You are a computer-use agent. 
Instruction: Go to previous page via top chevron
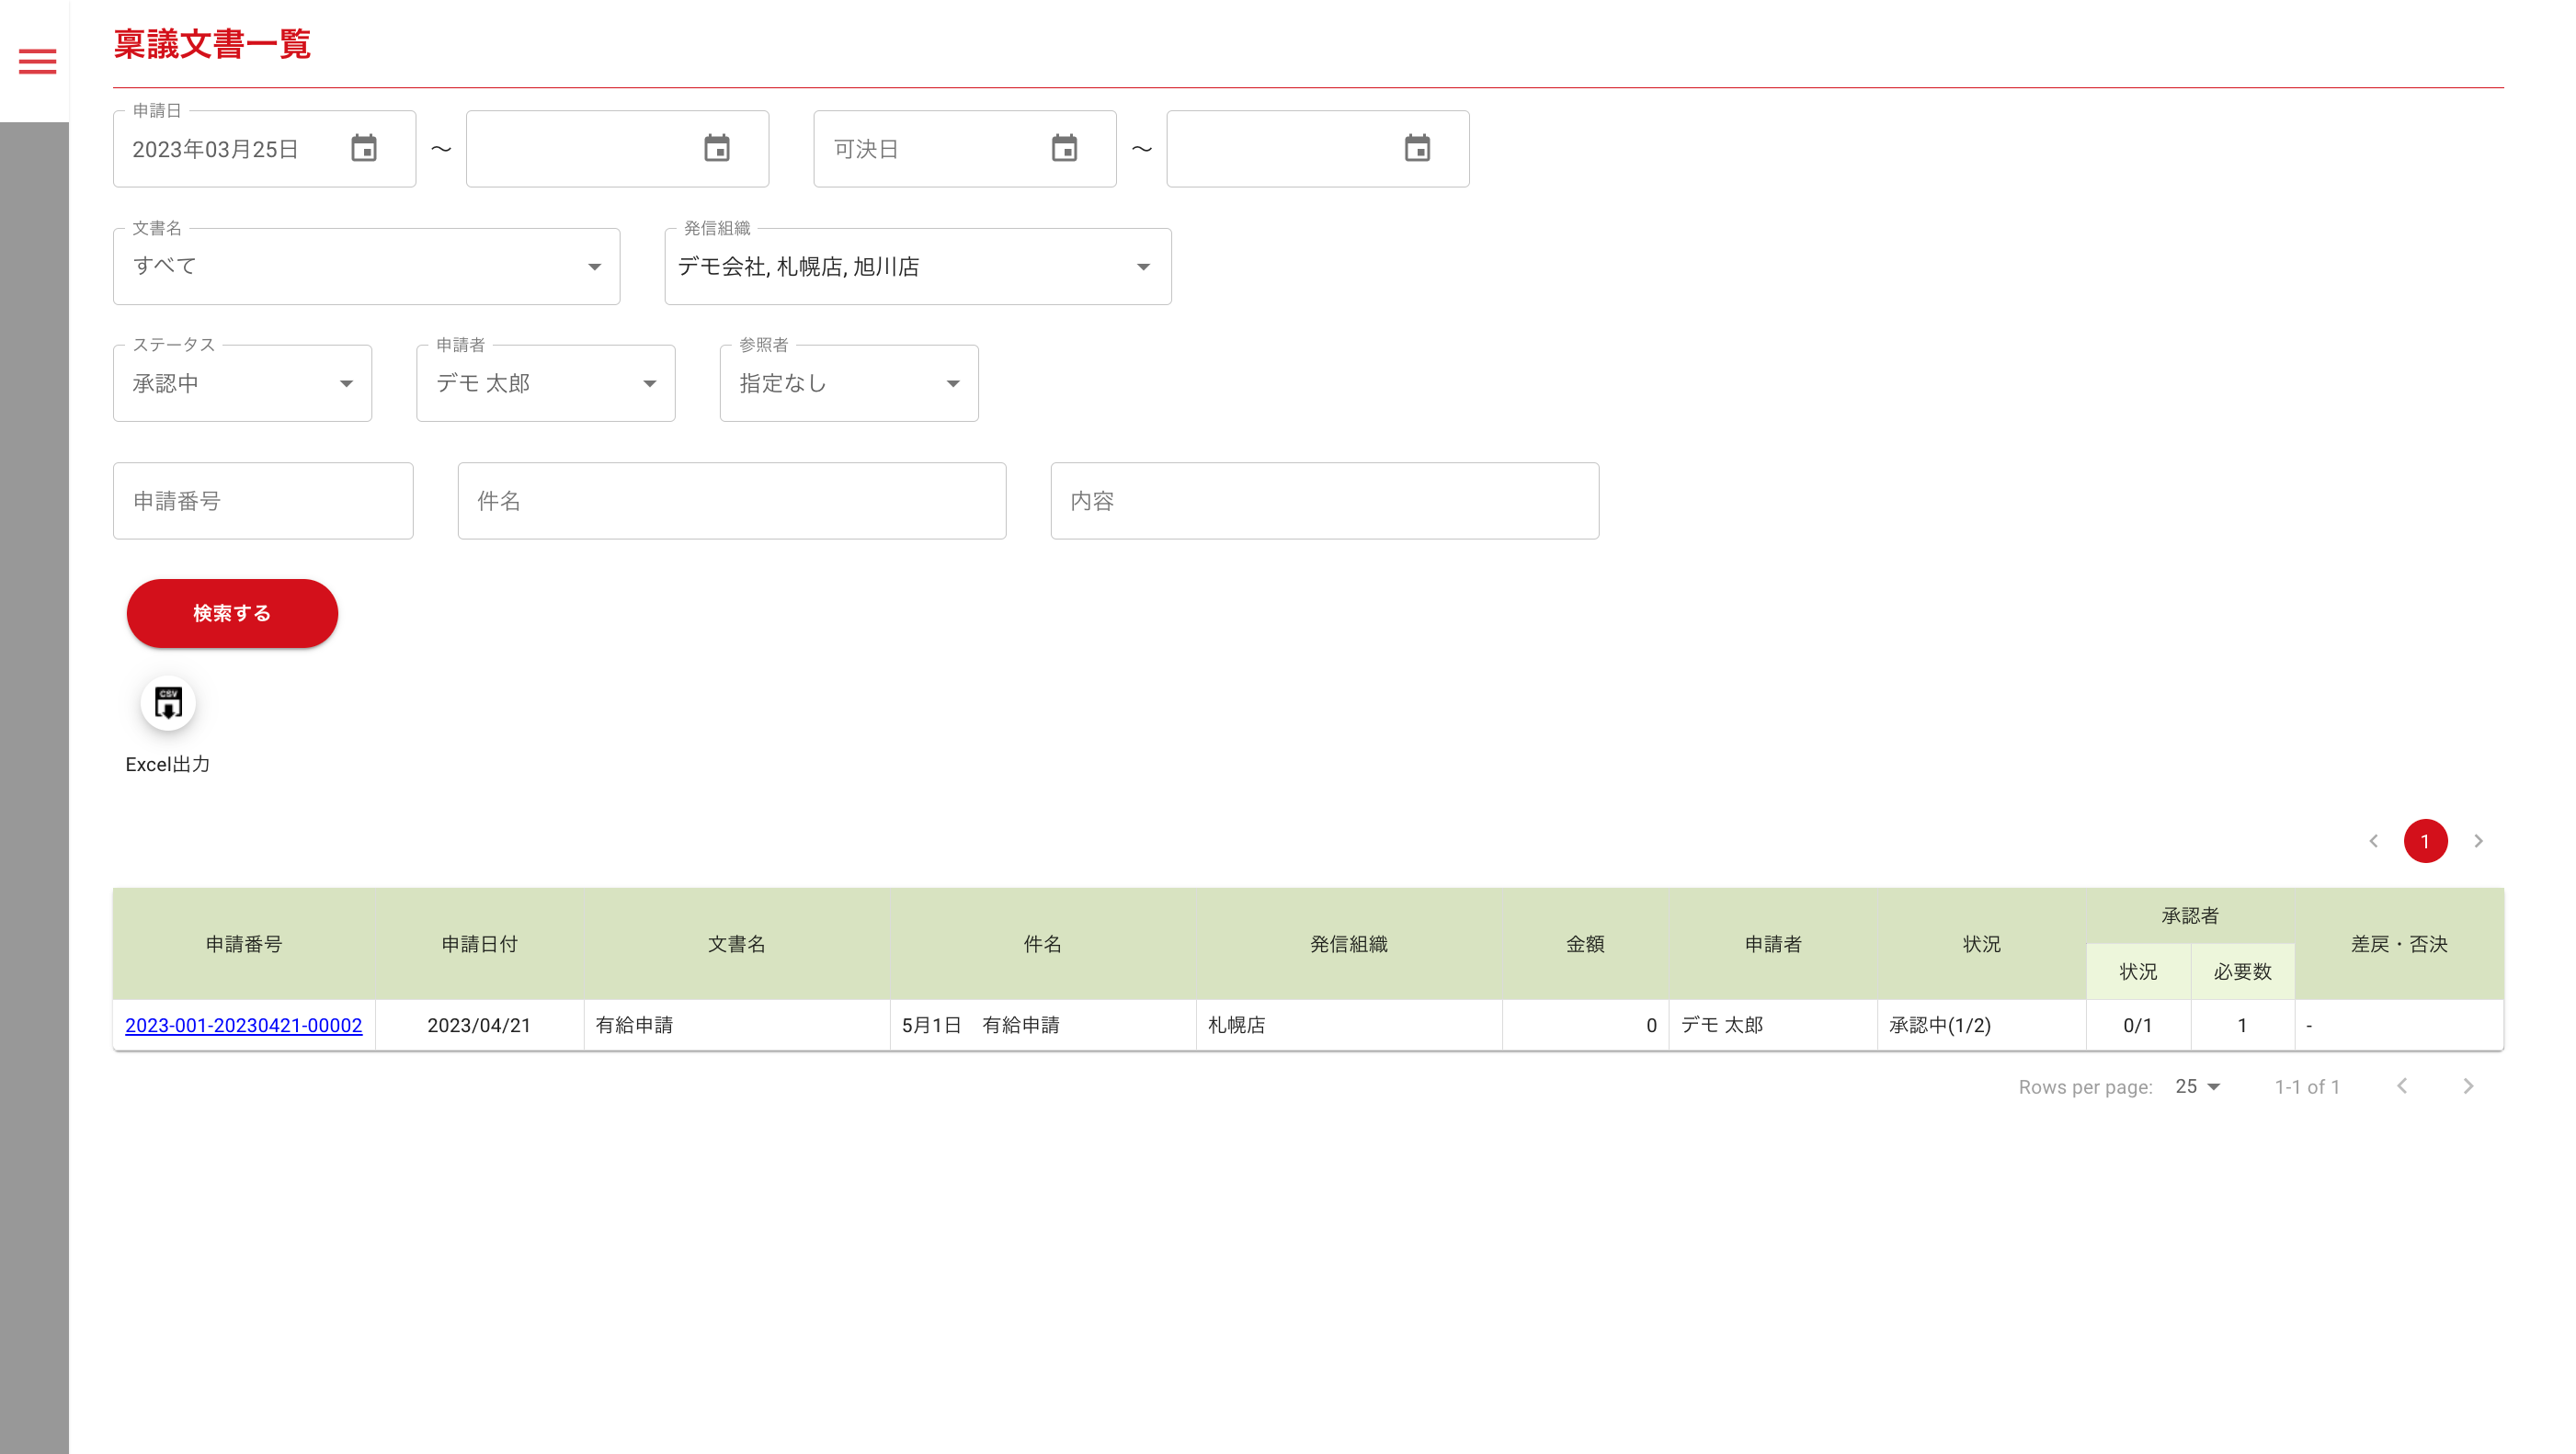click(2373, 841)
